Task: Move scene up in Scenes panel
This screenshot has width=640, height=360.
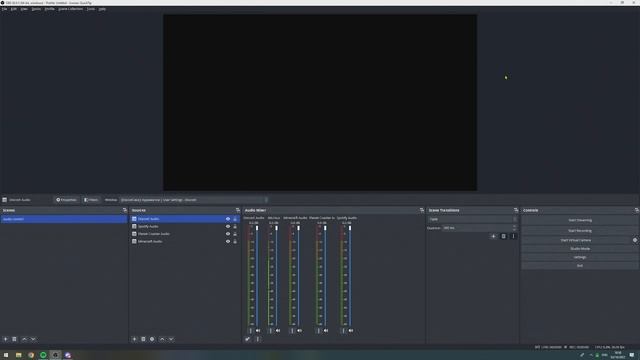Action: 24,339
